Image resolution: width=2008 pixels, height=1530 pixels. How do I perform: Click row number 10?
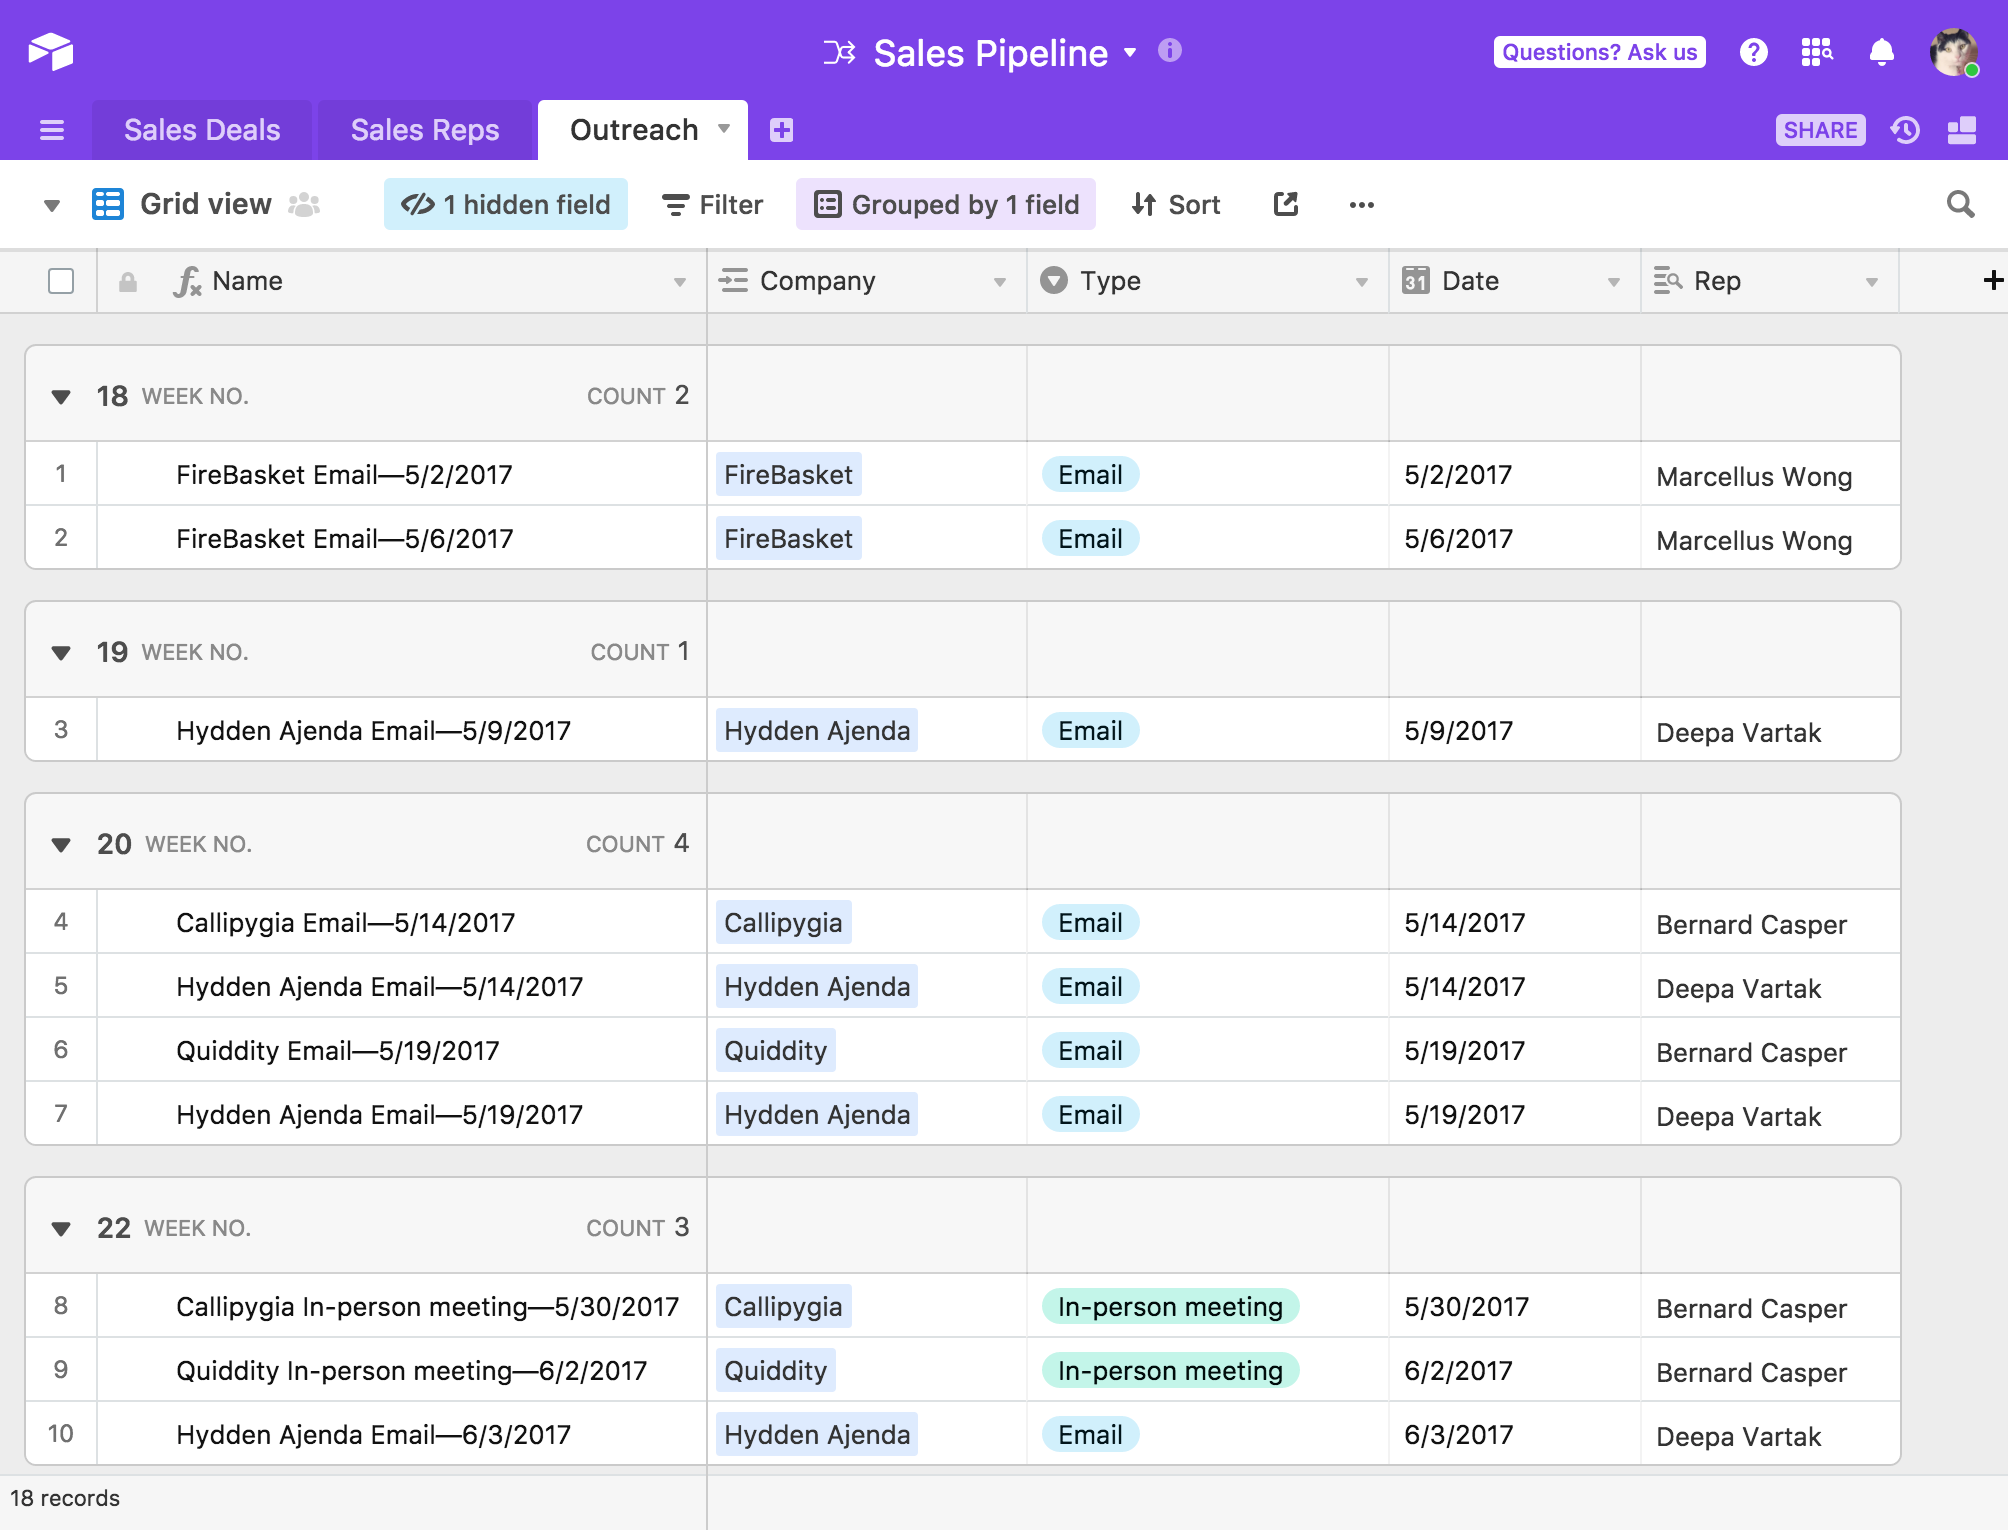click(60, 1434)
